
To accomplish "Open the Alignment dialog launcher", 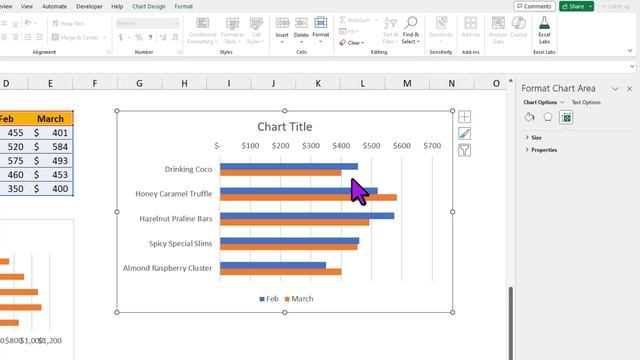I will click(109, 52).
